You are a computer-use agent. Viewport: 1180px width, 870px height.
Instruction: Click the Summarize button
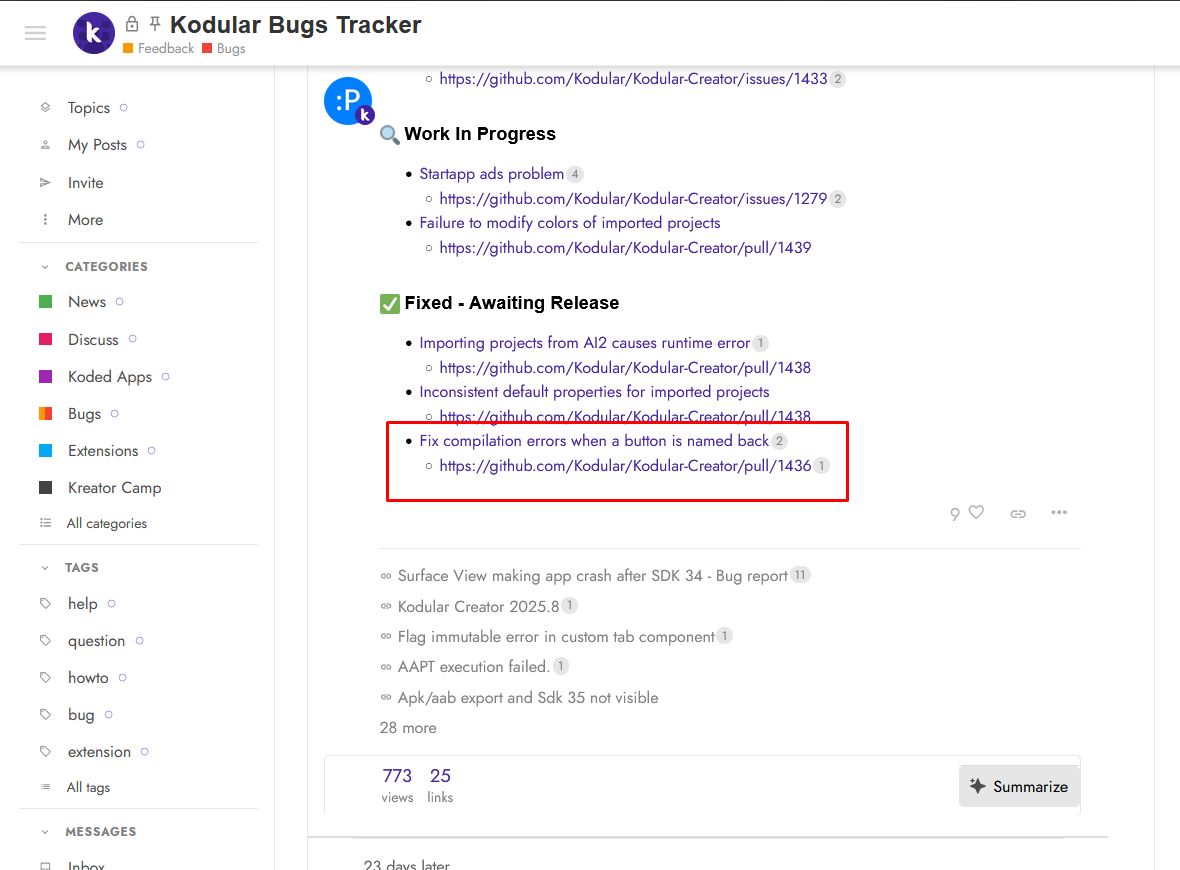pyautogui.click(x=1019, y=786)
